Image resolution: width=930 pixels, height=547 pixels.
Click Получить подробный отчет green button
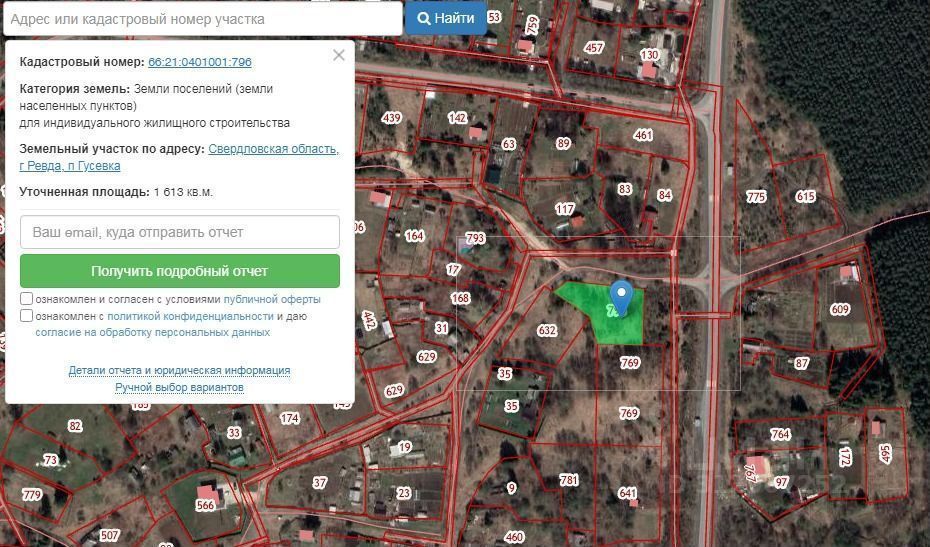(x=180, y=271)
